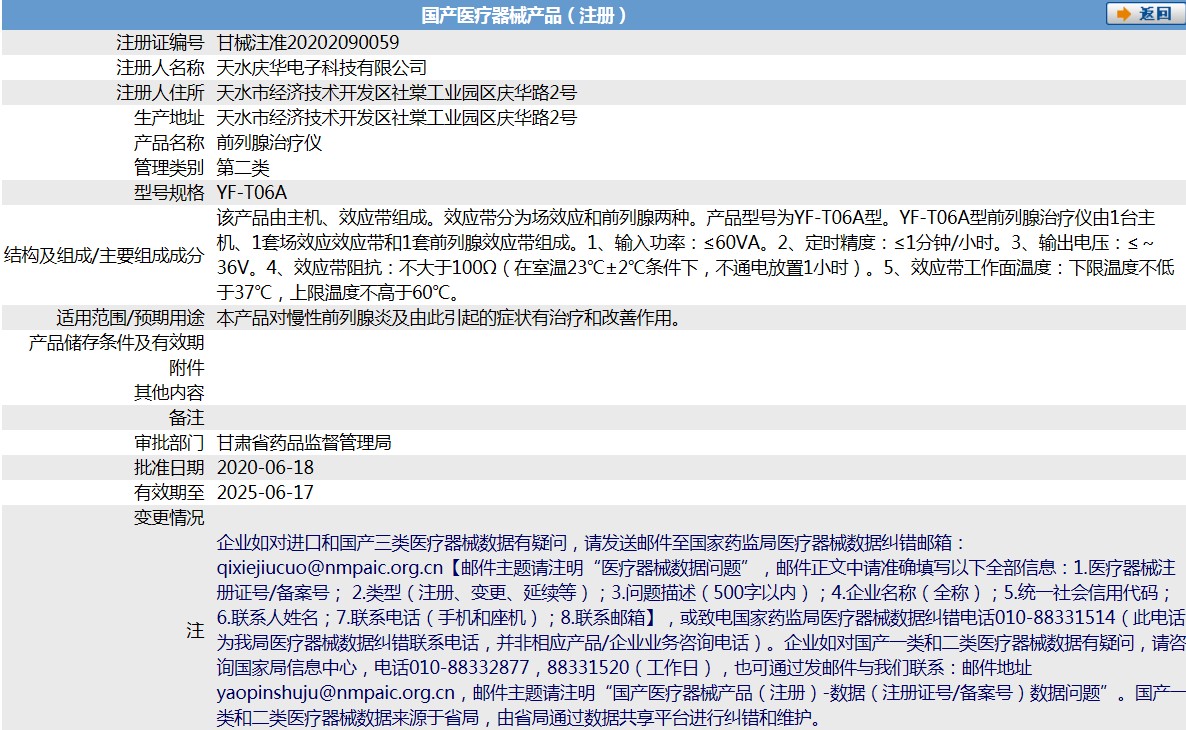1186x730 pixels.
Task: Click the orange arrow icon on 返回 button
Action: tap(1124, 14)
